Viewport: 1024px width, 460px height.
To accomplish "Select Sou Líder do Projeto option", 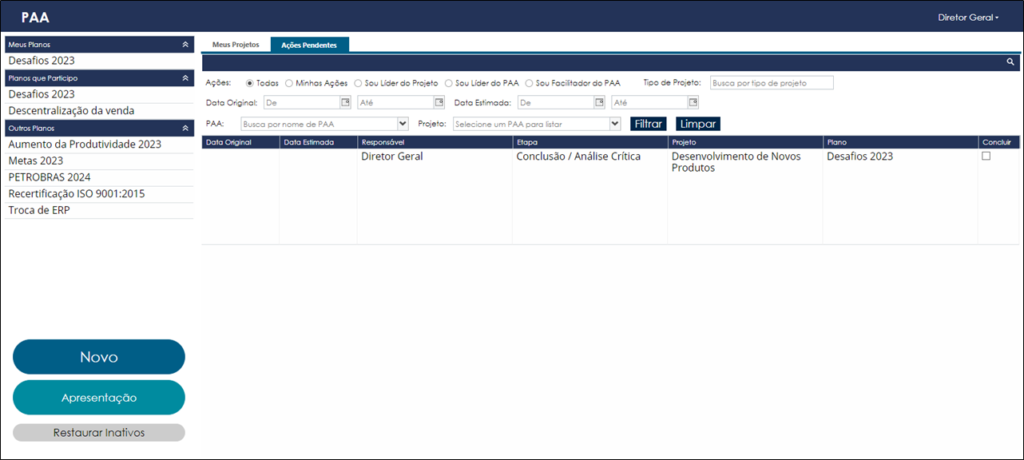I will pos(357,84).
